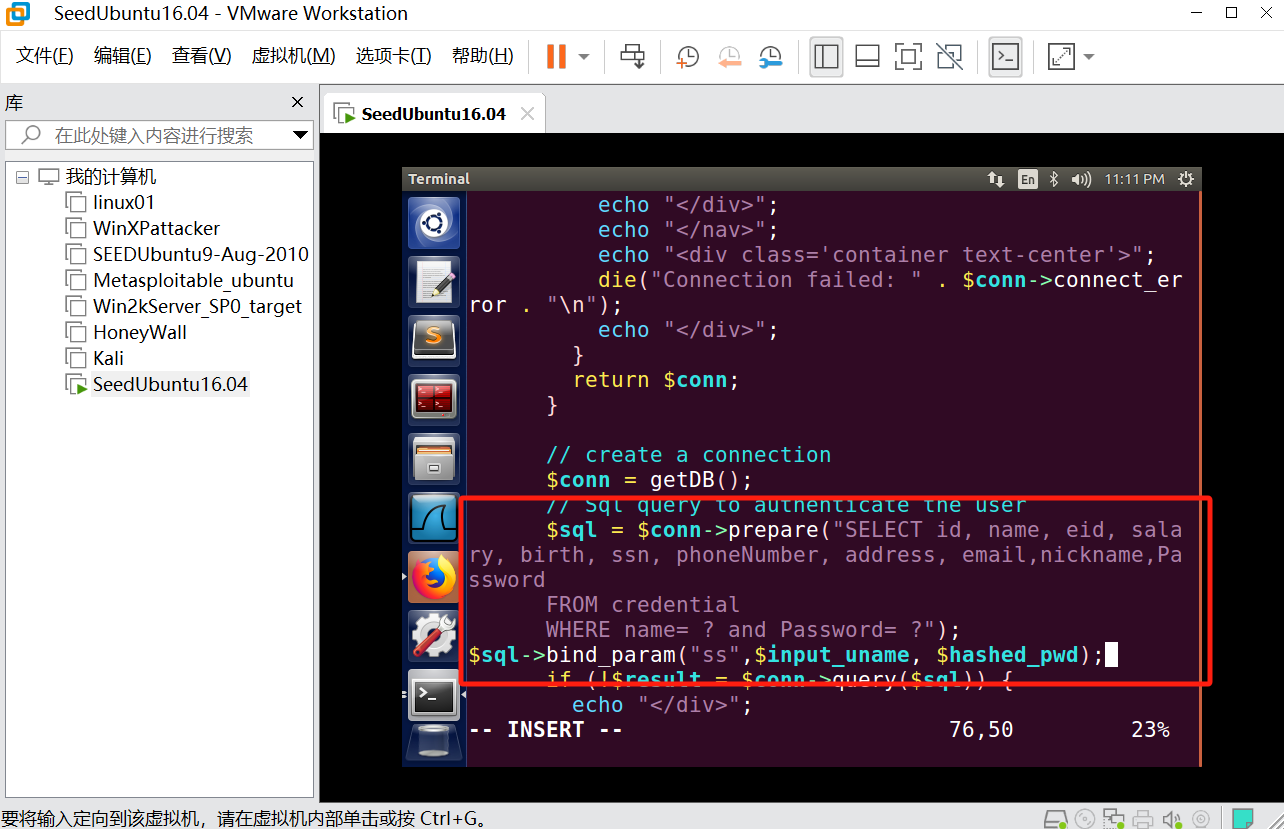Image resolution: width=1284 pixels, height=829 pixels.
Task: Toggle the console view toolbar button
Action: pyautogui.click(x=1005, y=57)
